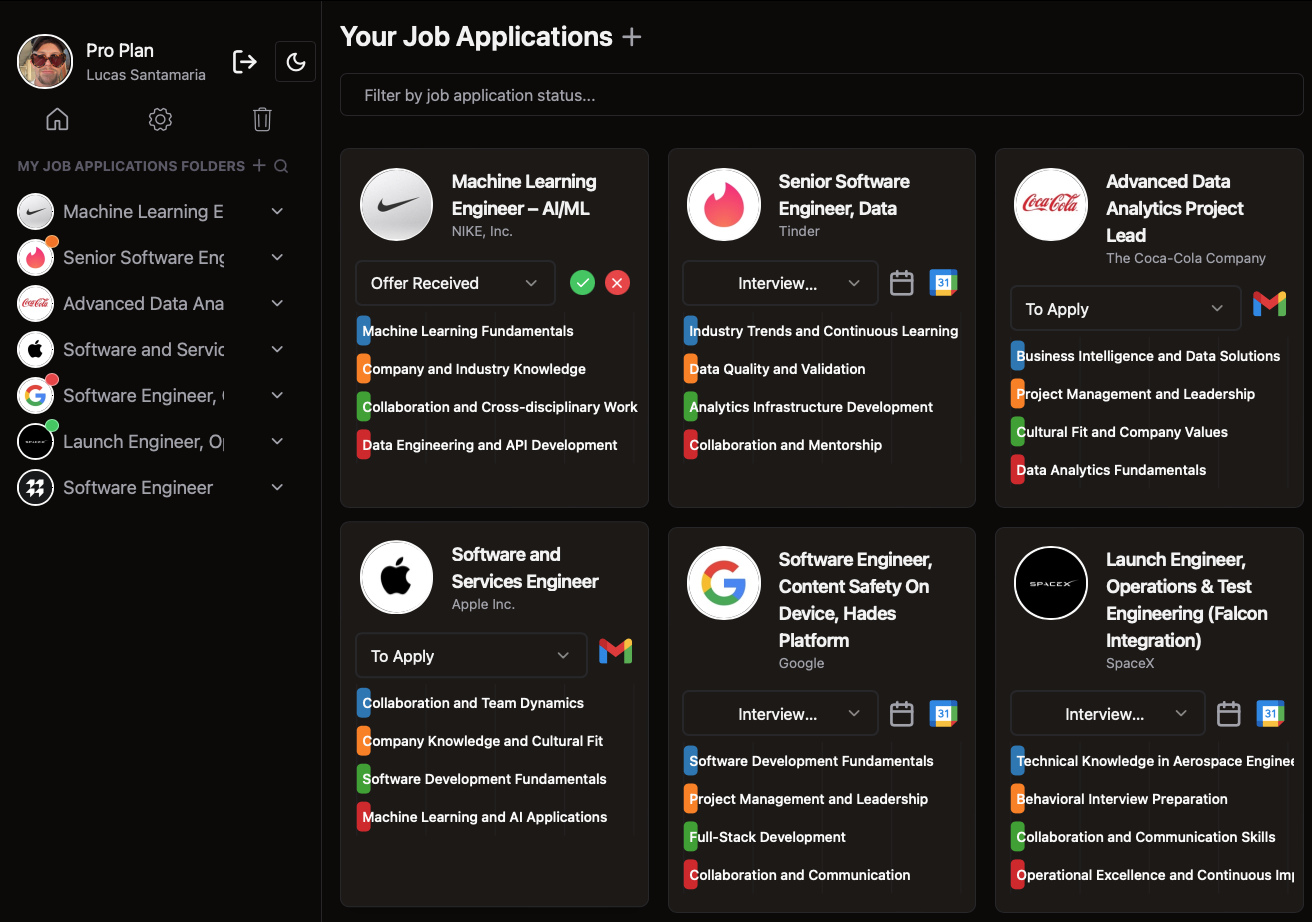Open calendar outline icon on SpaceX card
The image size is (1312, 922).
click(1229, 714)
